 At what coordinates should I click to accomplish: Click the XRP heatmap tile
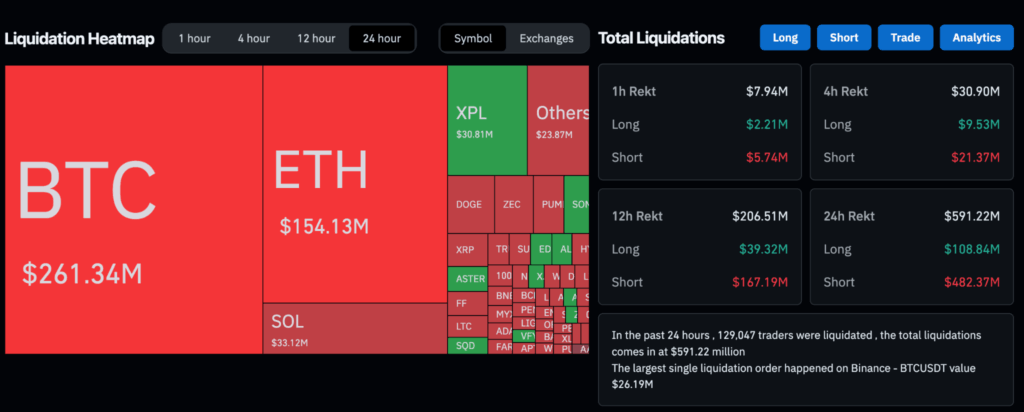pyautogui.click(x=466, y=249)
